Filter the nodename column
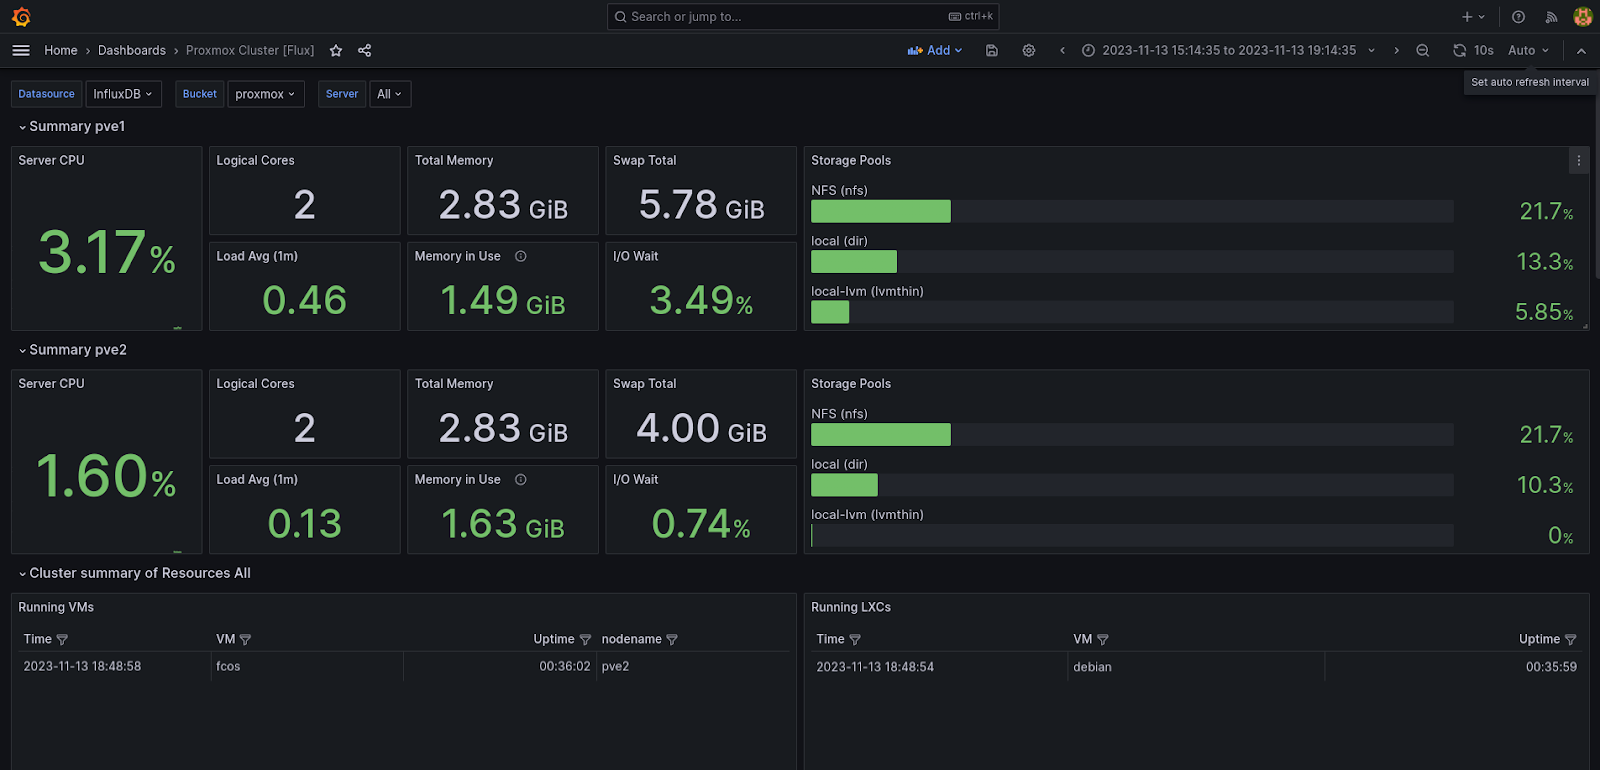Viewport: 1600px width, 770px height. pos(672,639)
